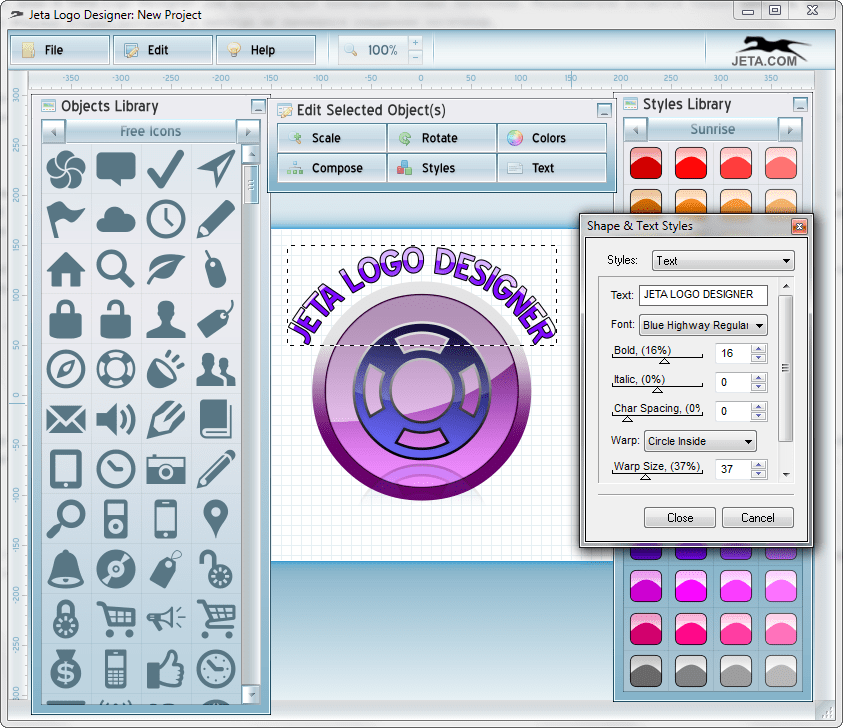The width and height of the screenshot is (843, 728).
Task: Pick the thumbs up icon
Action: pyautogui.click(x=166, y=669)
